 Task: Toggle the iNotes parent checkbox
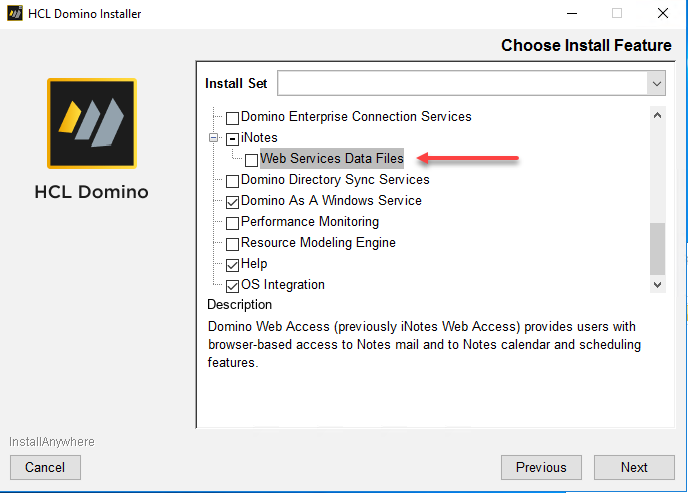click(233, 138)
